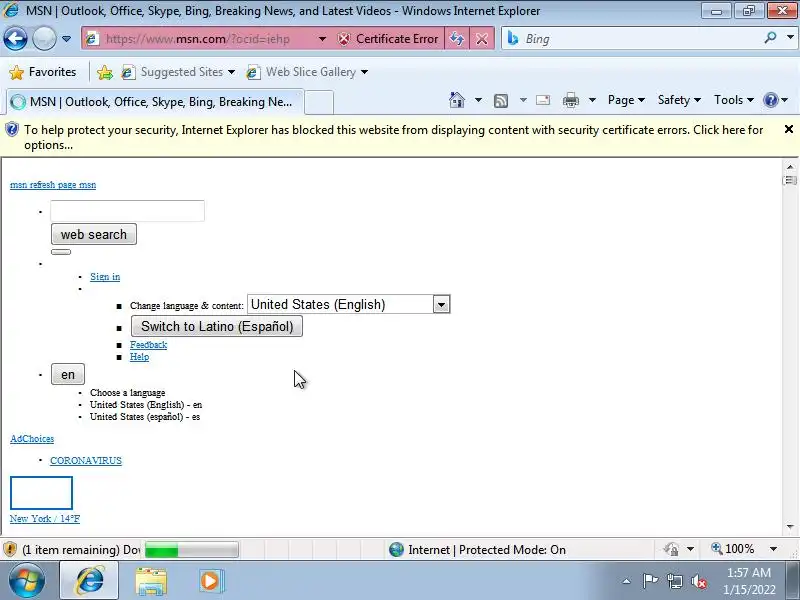Click the page loading progress bar
The image size is (800, 600).
[191, 550]
